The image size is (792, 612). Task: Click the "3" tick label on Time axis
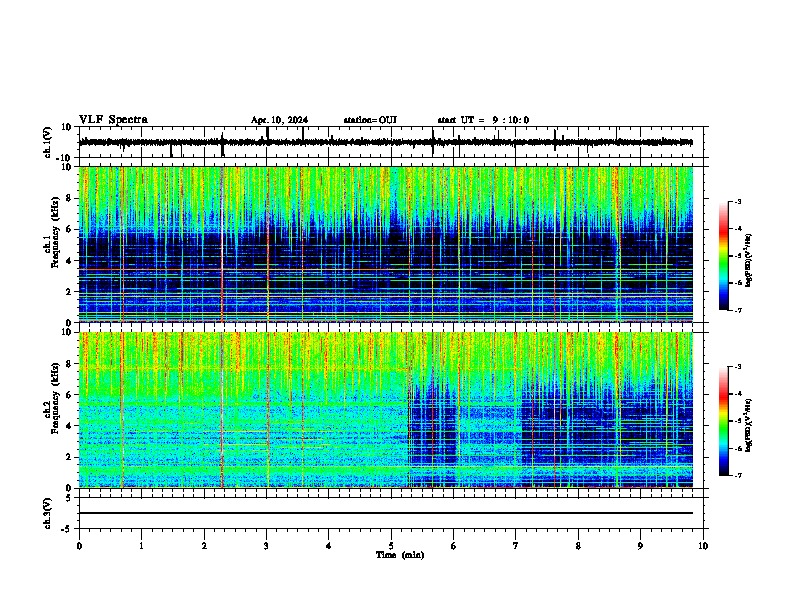tap(266, 546)
